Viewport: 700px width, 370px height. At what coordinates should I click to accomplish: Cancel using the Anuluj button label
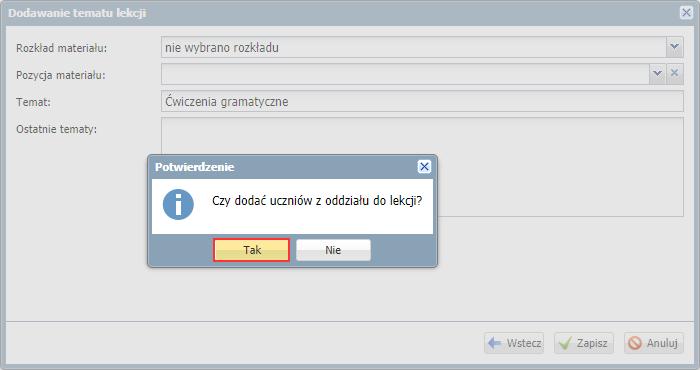pos(662,343)
